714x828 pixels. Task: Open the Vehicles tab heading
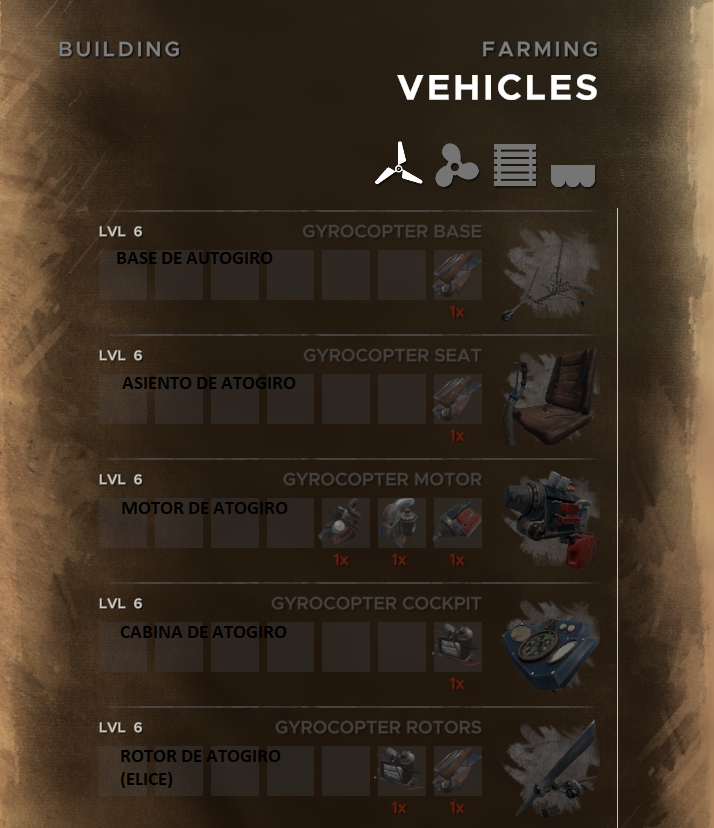tap(497, 87)
